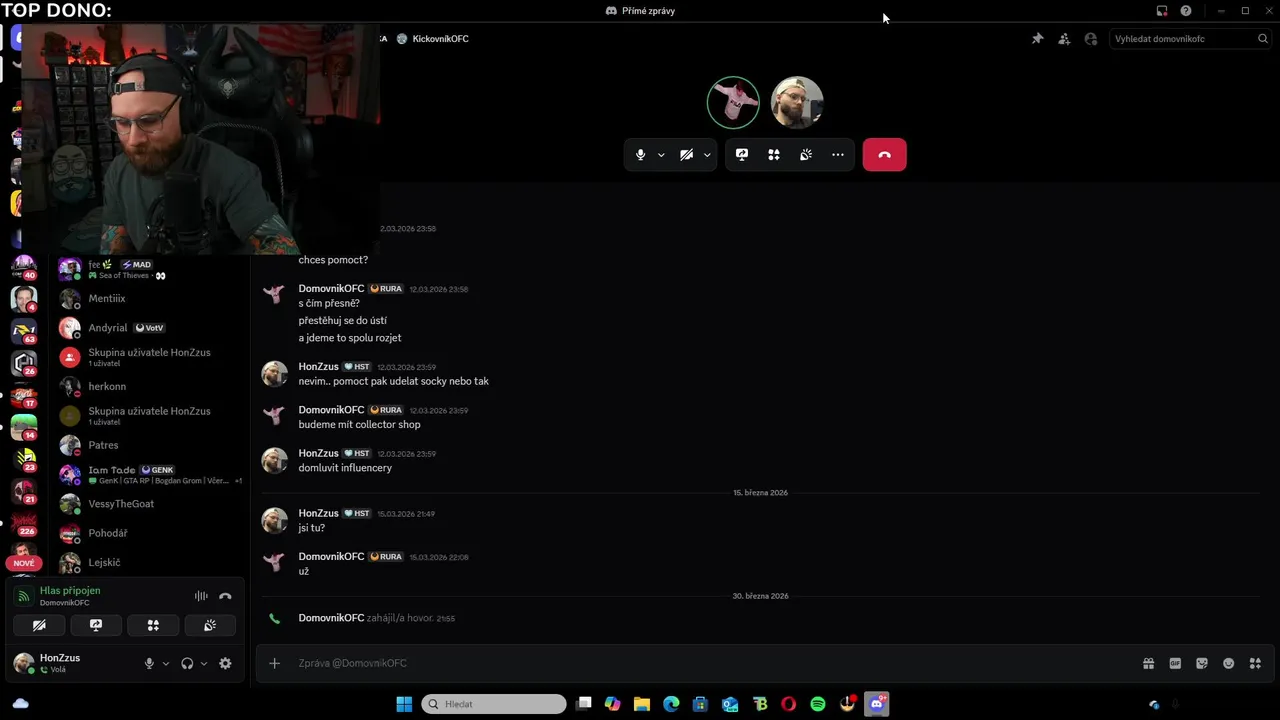
Task: Open Microsoft Edge from taskbar
Action: coord(671,704)
